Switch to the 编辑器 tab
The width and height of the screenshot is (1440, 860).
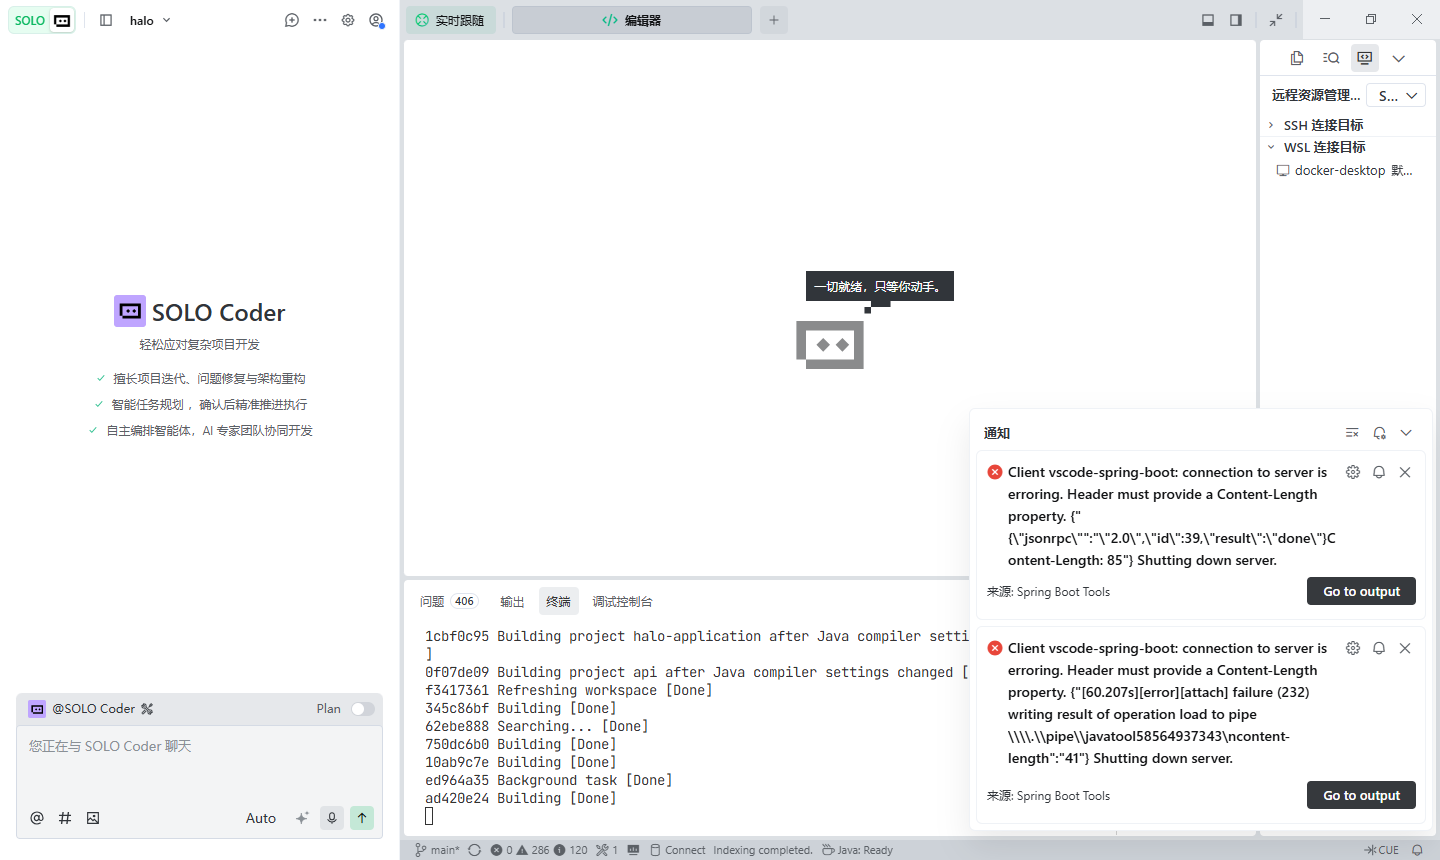coord(631,20)
